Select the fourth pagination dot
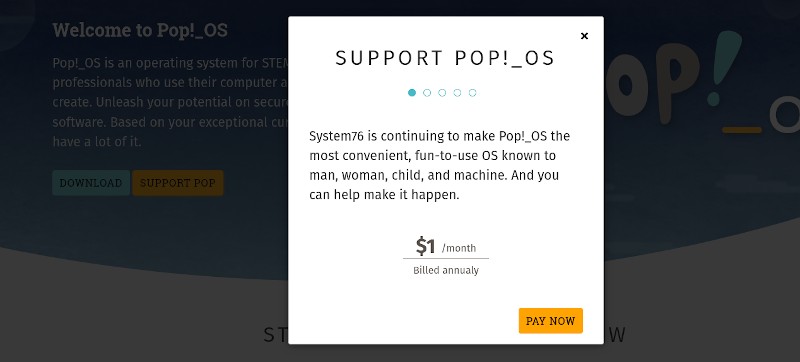Screen dimensions: 800x362 [457, 93]
